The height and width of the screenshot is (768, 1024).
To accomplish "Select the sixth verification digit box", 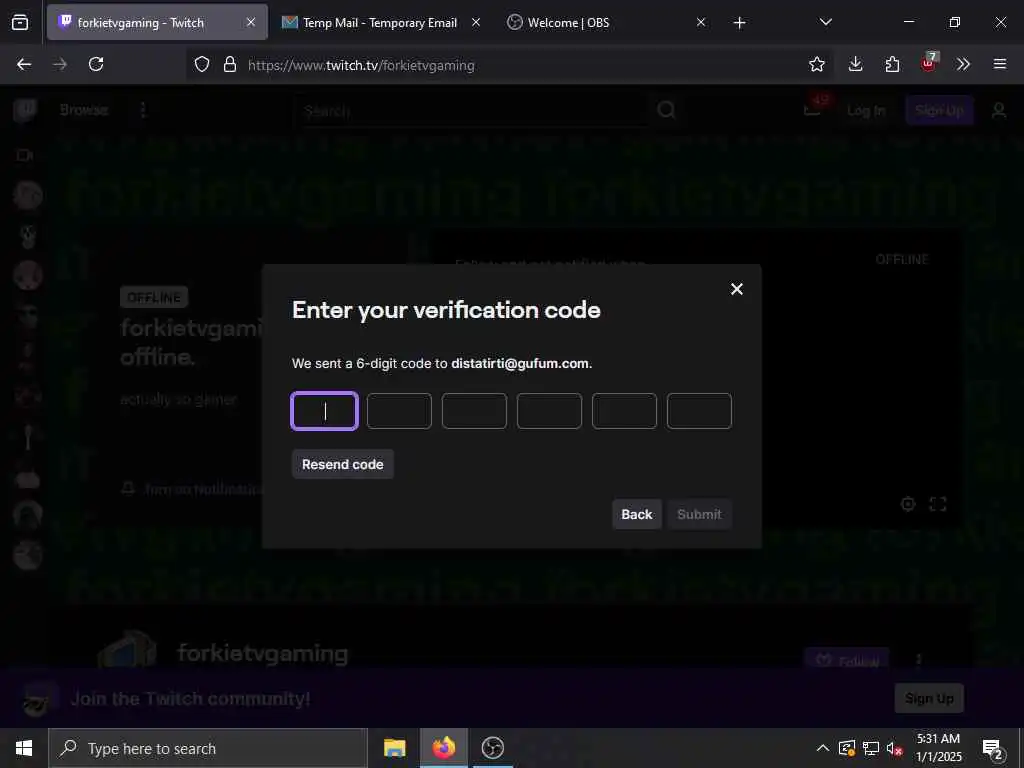I will click(699, 411).
